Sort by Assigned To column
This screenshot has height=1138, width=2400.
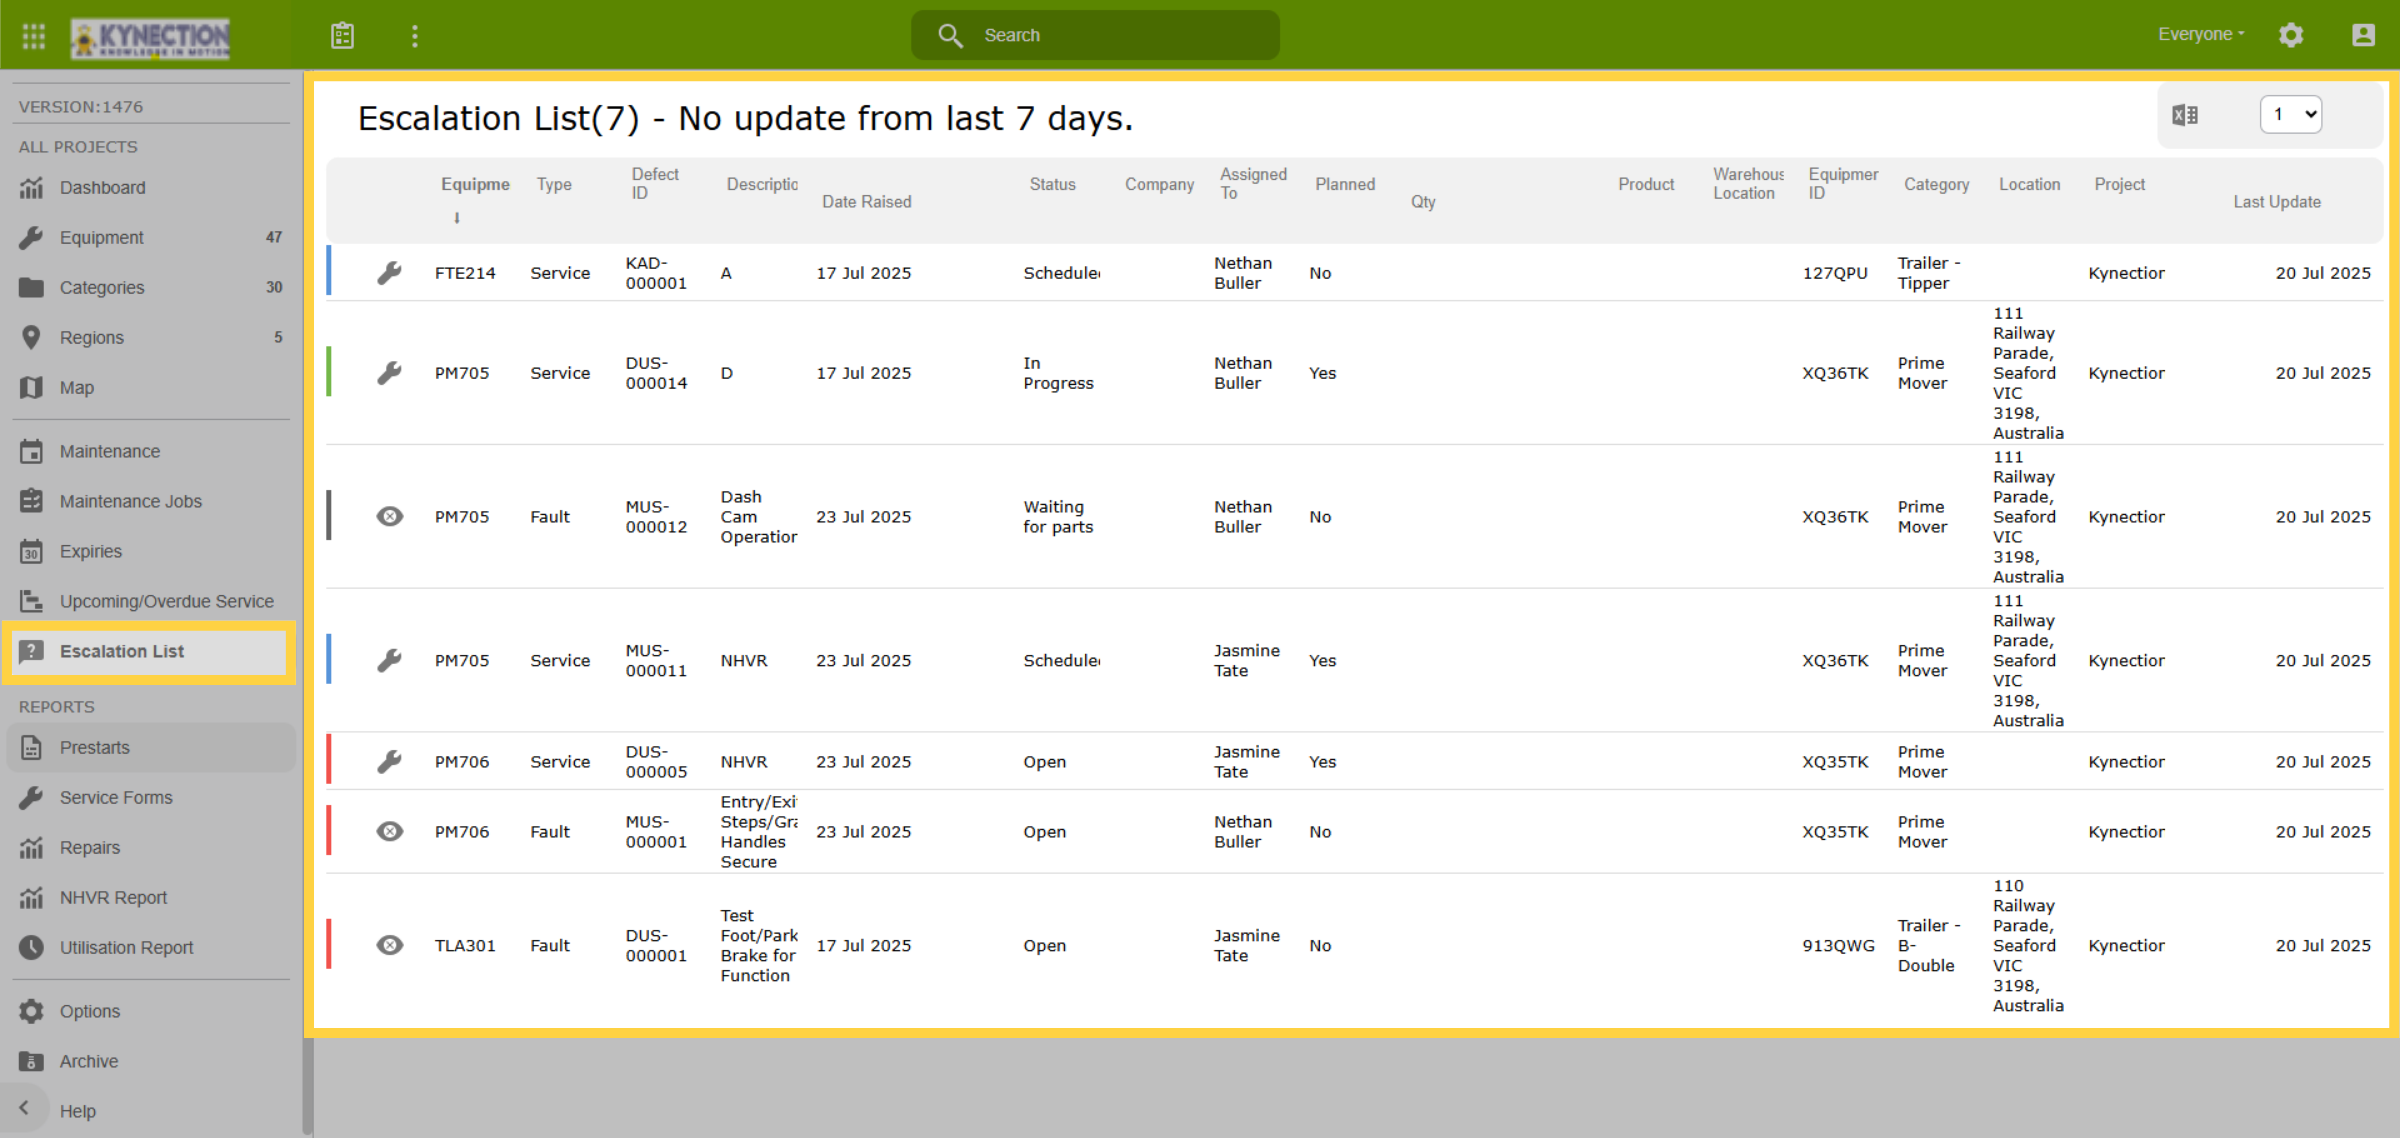(1253, 184)
